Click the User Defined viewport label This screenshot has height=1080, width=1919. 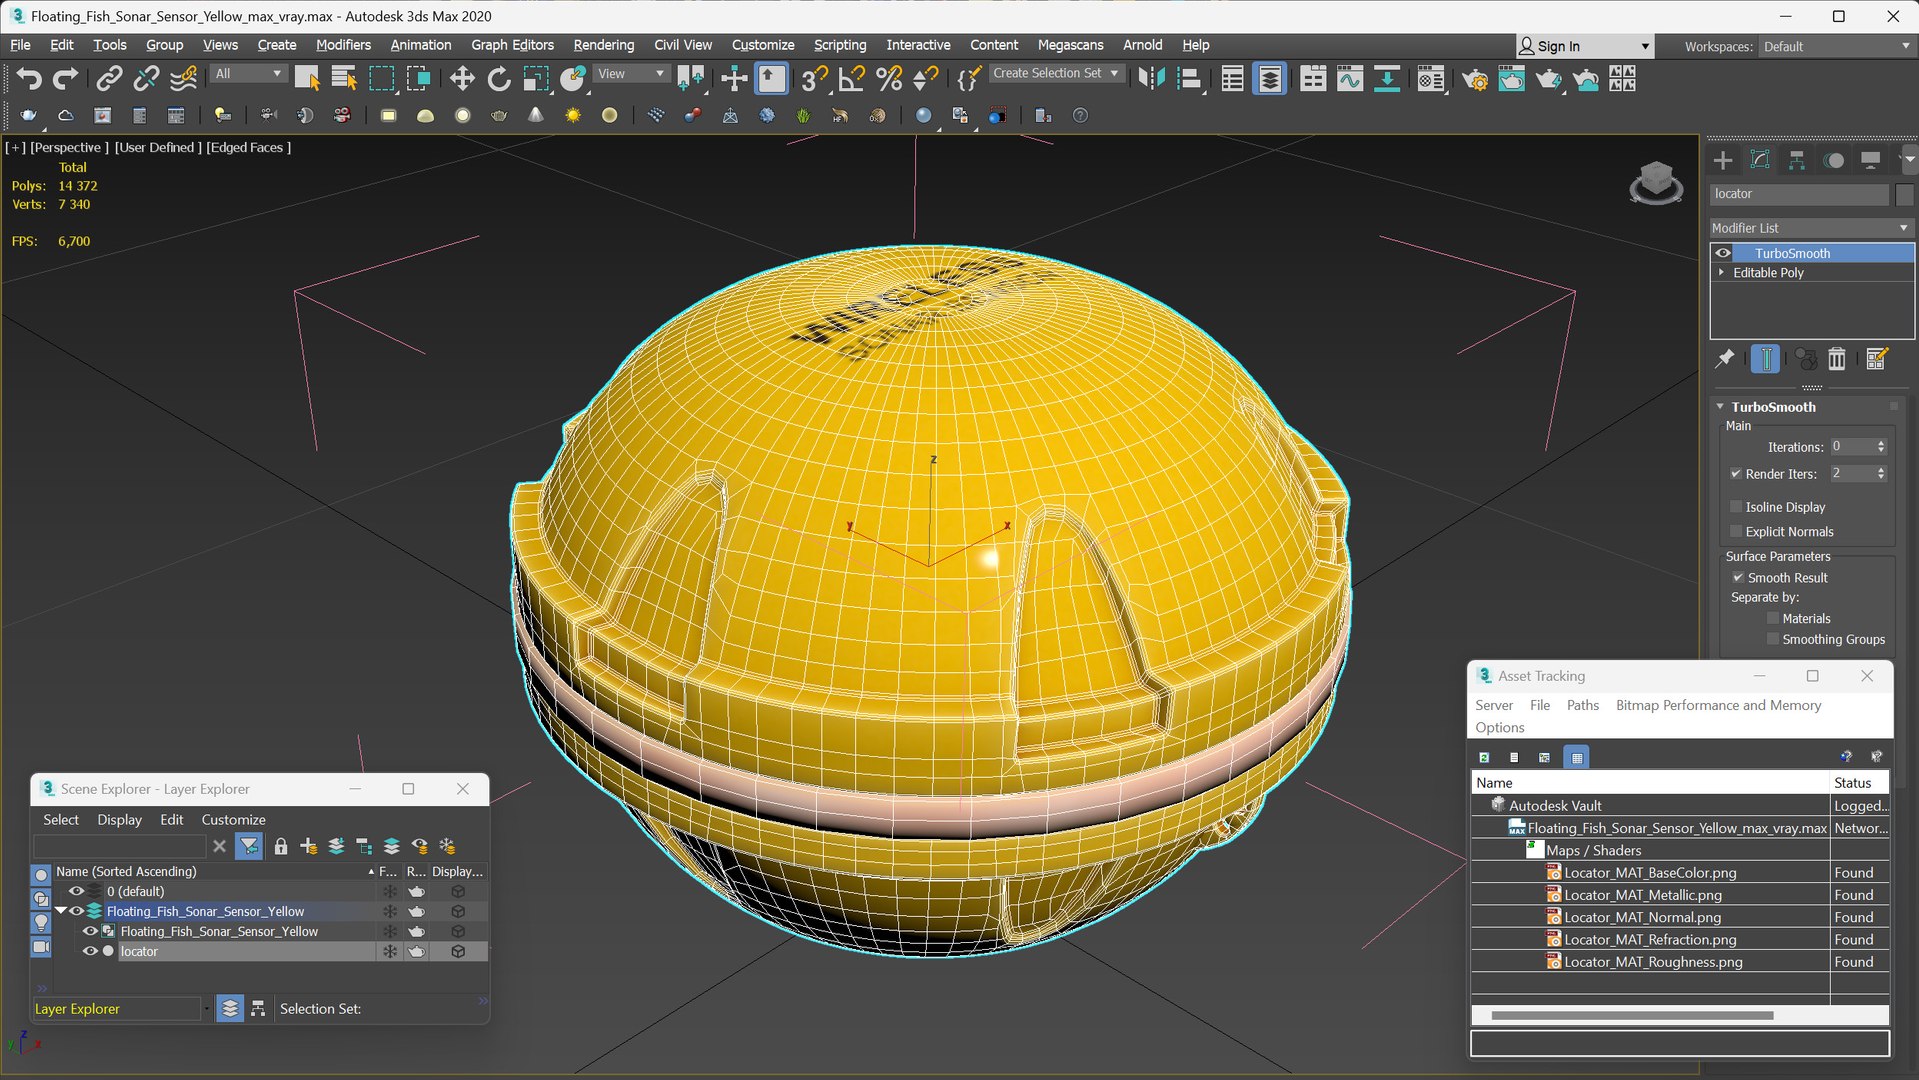click(158, 147)
